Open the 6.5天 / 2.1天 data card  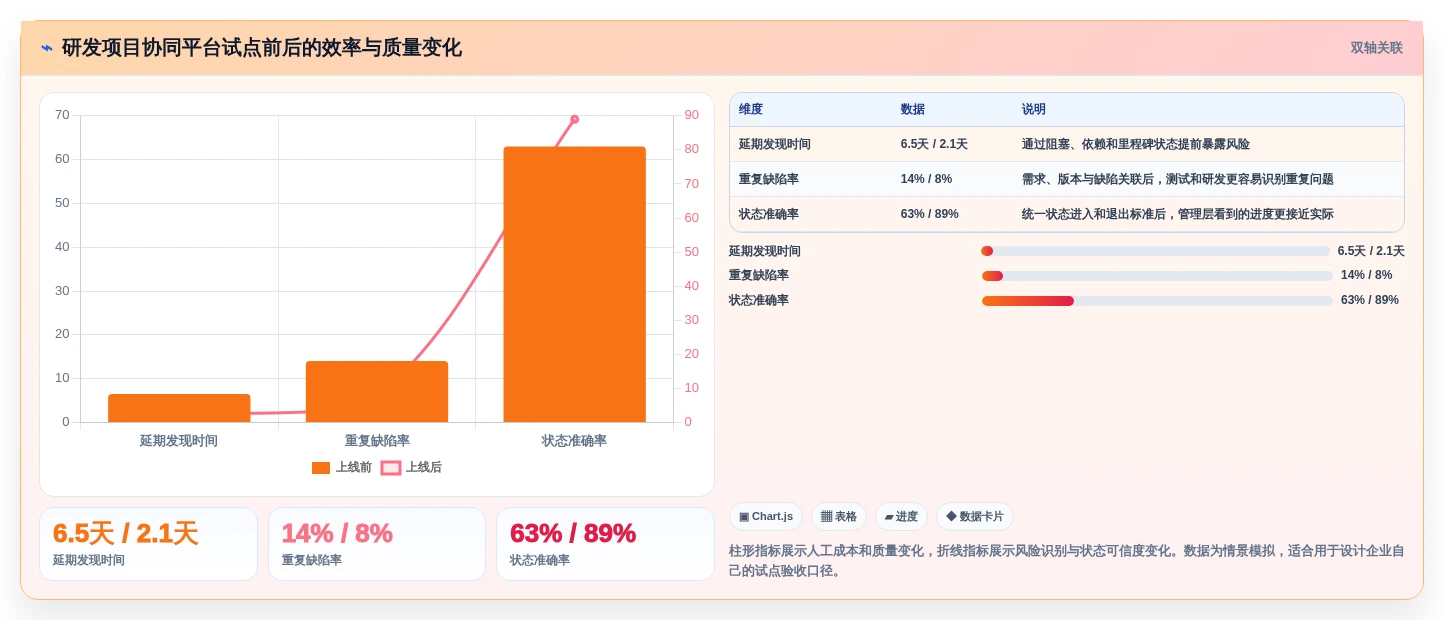pyautogui.click(x=148, y=544)
